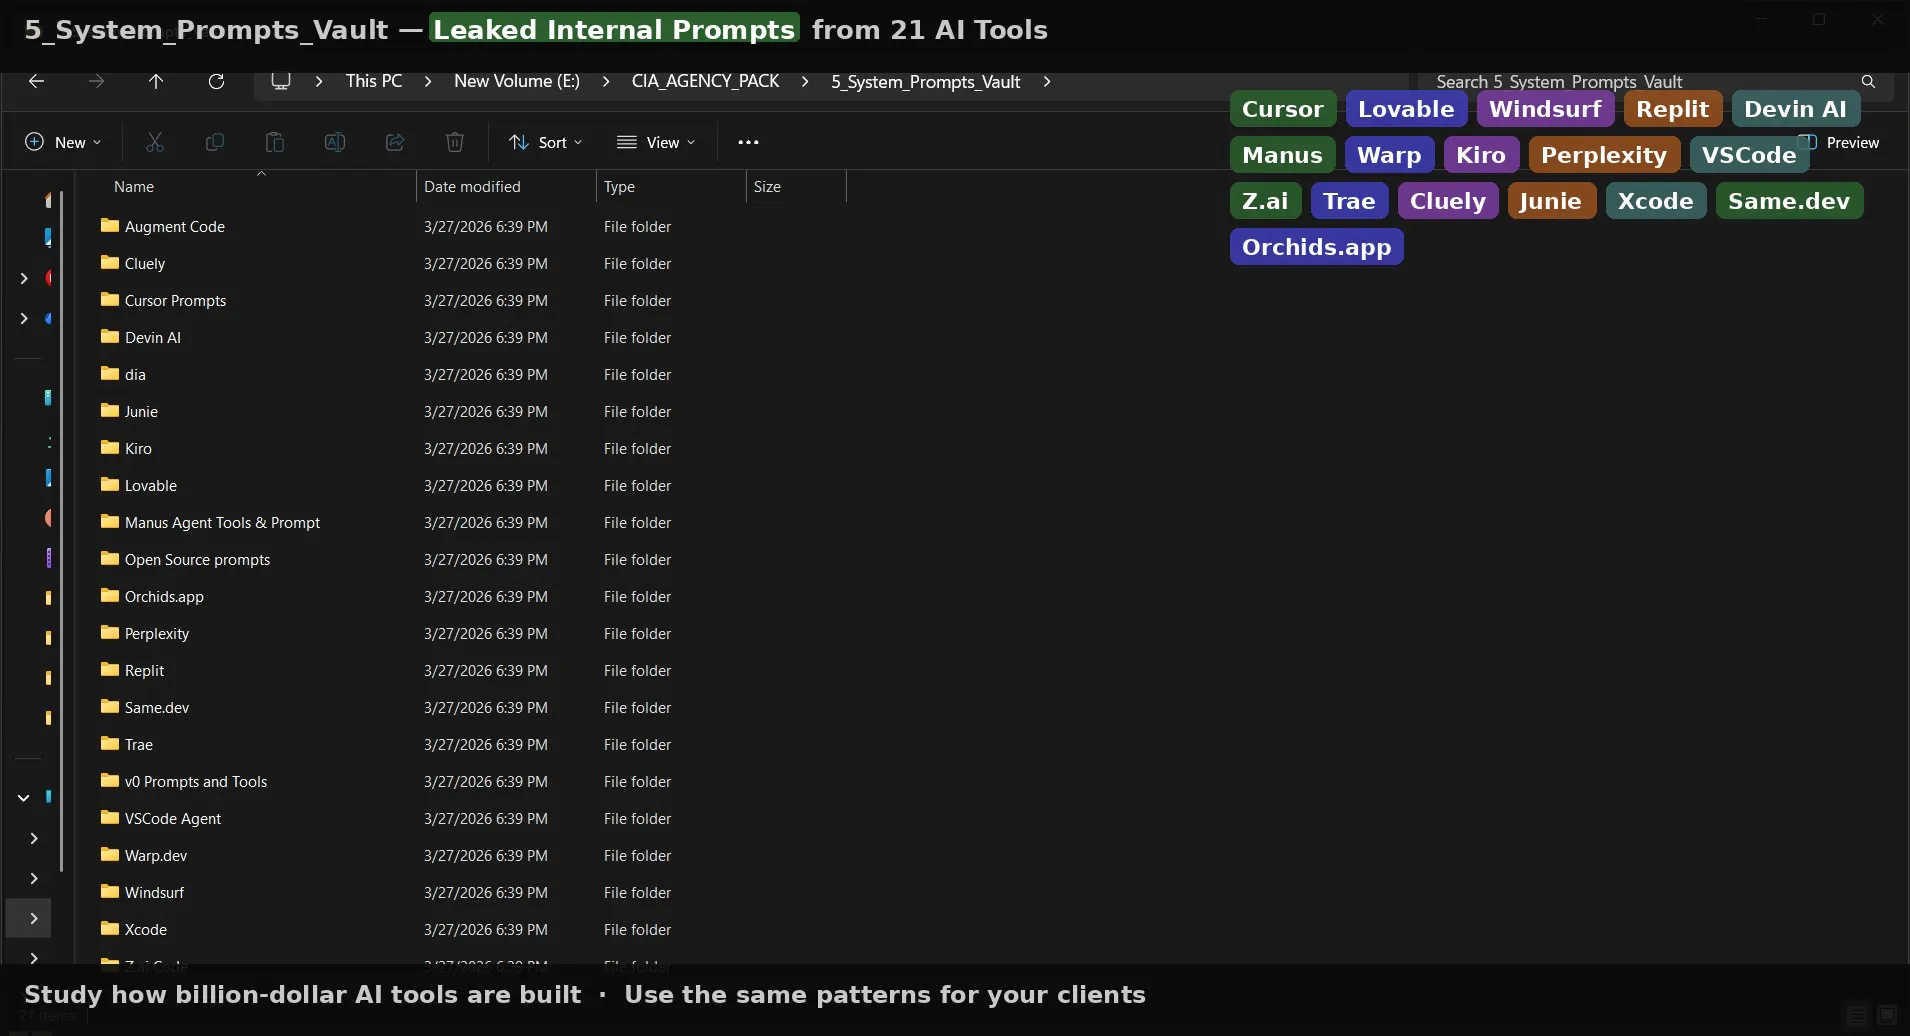Click the date modified for Perplexity
Image resolution: width=1910 pixels, height=1036 pixels.
coord(486,634)
